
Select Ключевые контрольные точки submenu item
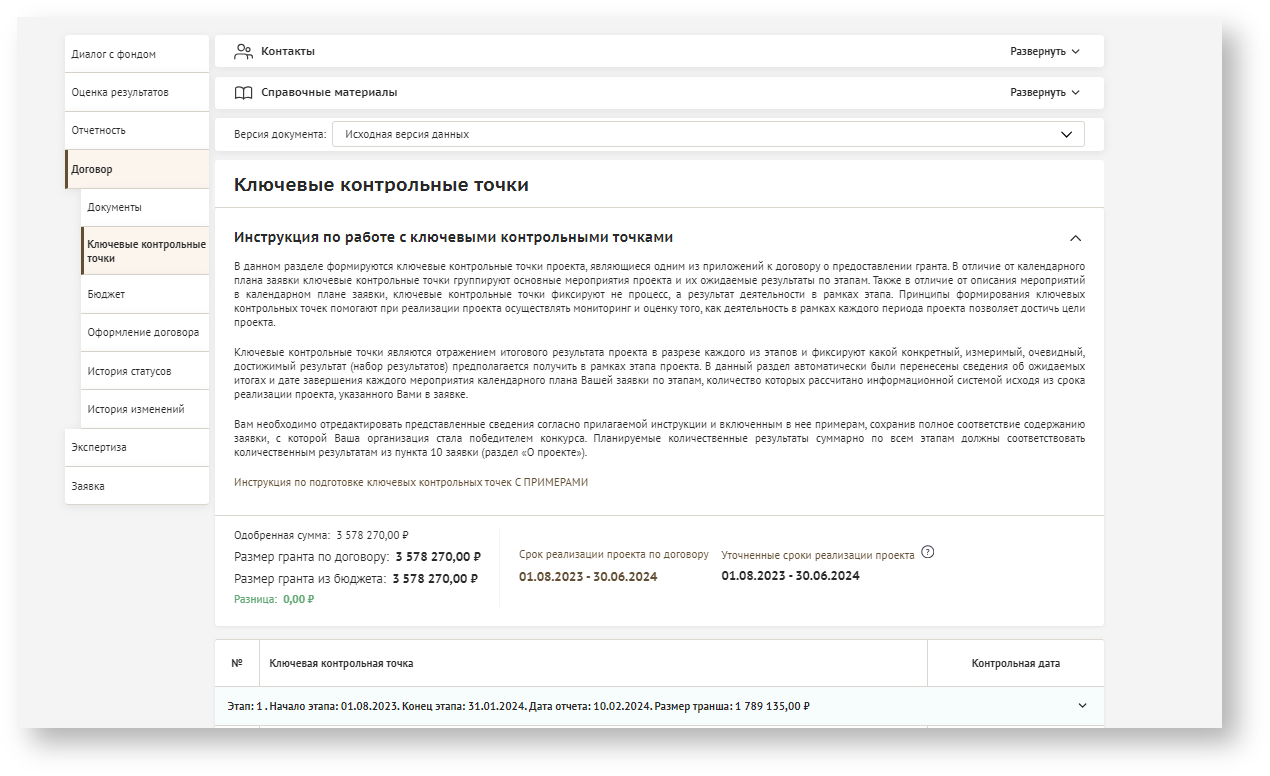[x=146, y=251]
